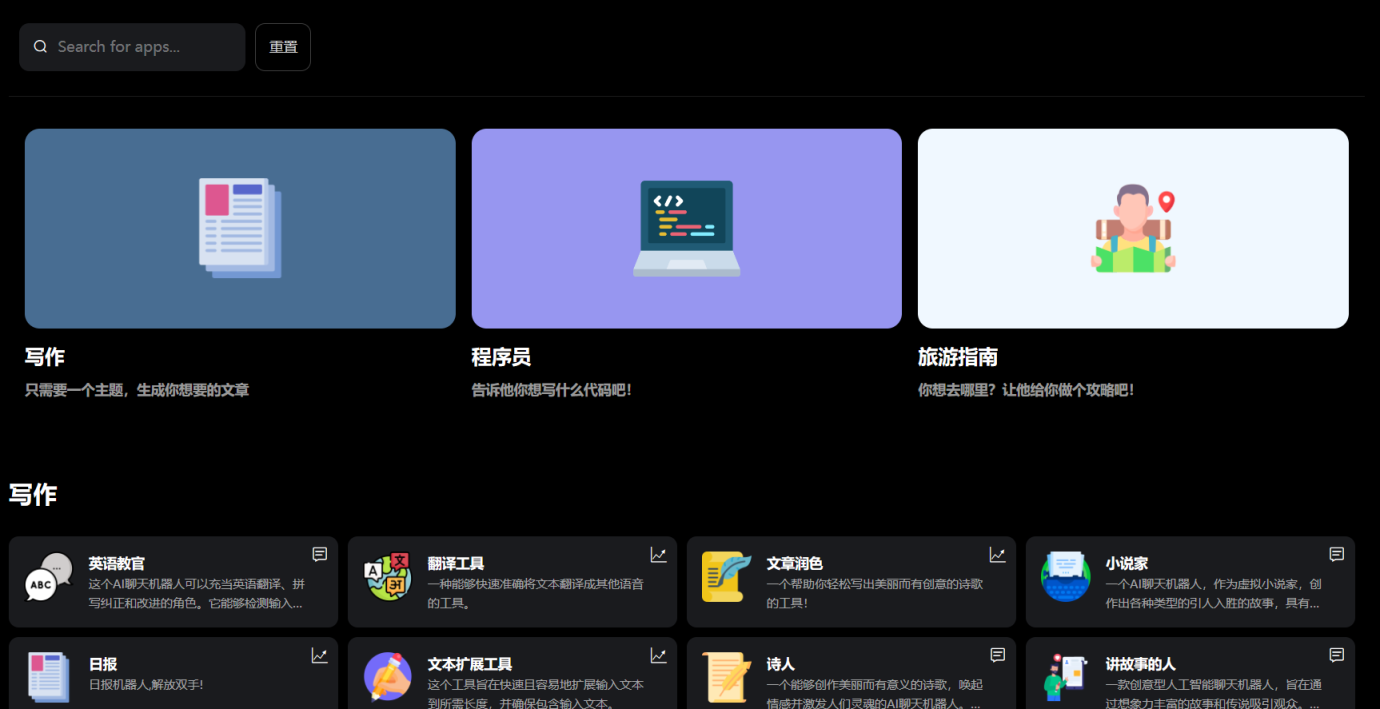Open the 旅游指南 travel guide card

[x=1132, y=228]
